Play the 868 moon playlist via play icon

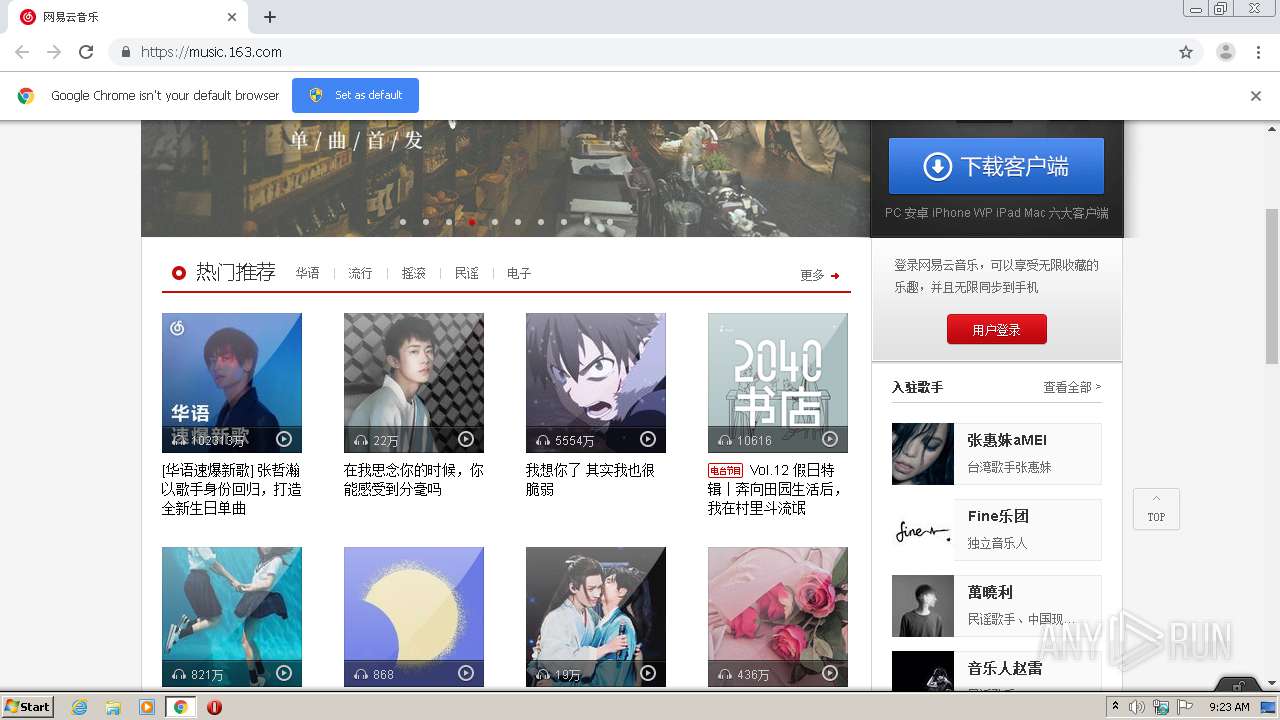[x=466, y=673]
